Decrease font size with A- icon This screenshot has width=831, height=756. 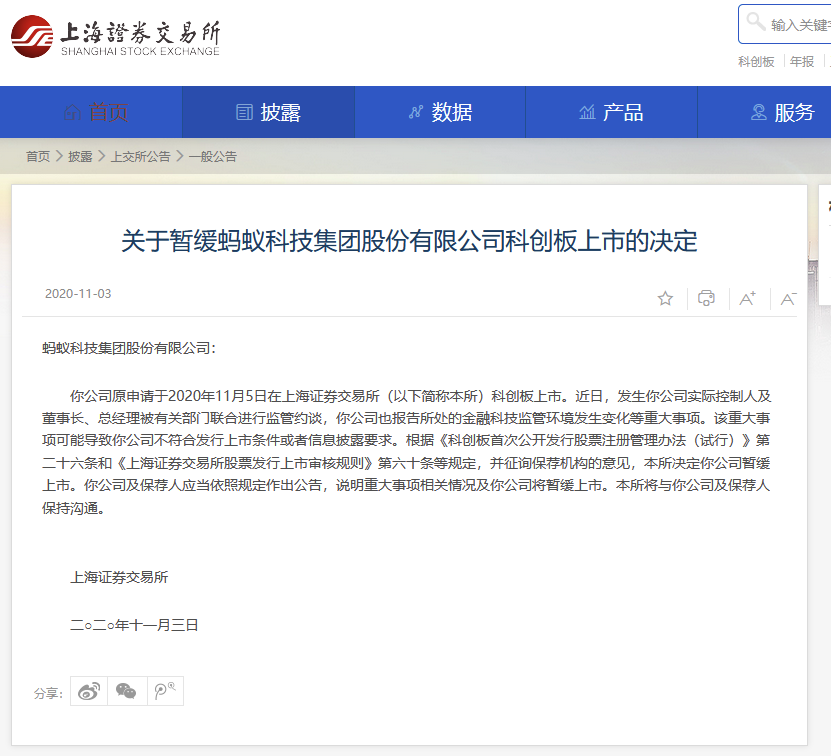tap(789, 298)
